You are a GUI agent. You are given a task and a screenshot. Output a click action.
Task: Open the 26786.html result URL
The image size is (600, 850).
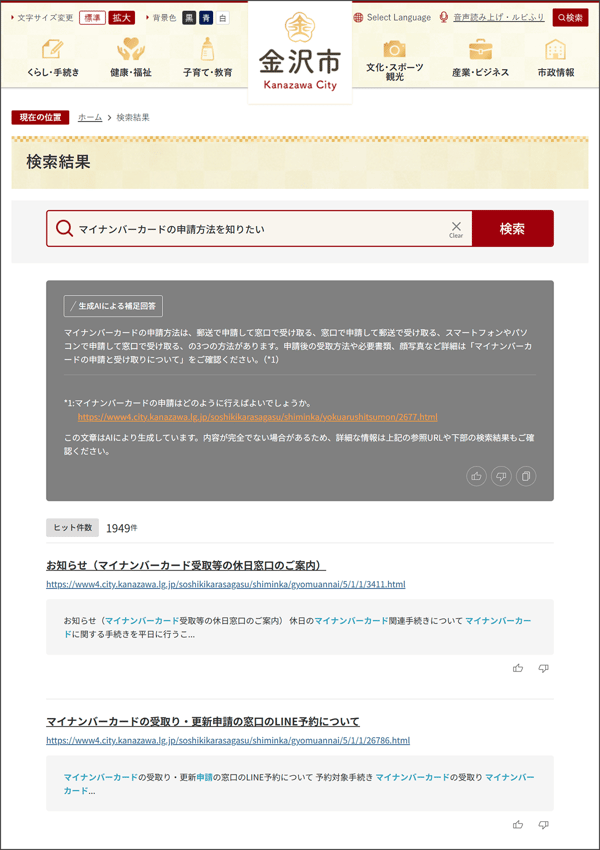pos(228,740)
